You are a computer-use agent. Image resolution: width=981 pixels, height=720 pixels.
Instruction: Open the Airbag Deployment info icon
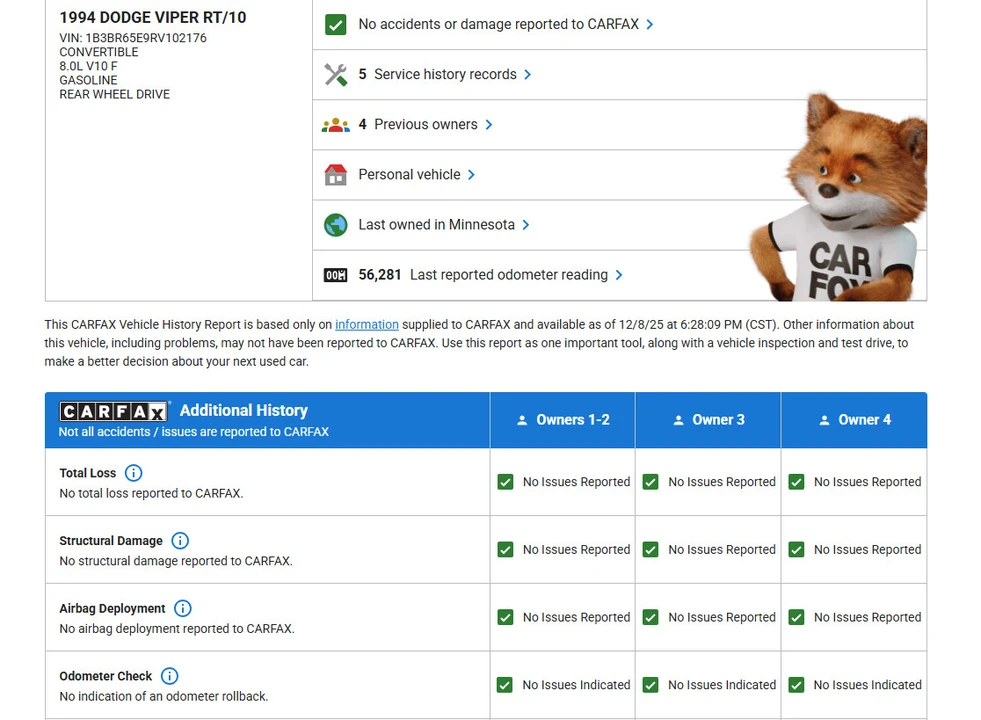[x=183, y=608]
